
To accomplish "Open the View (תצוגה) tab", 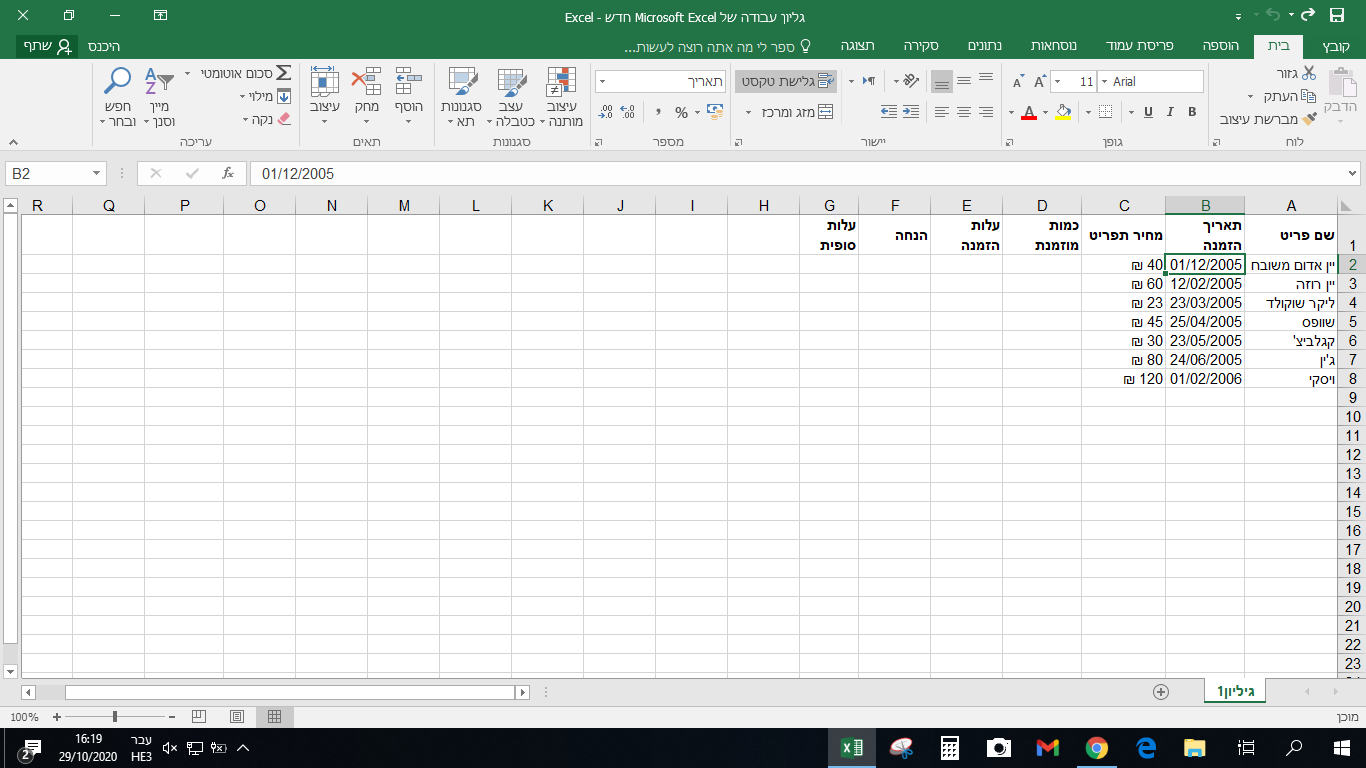I will [x=857, y=46].
